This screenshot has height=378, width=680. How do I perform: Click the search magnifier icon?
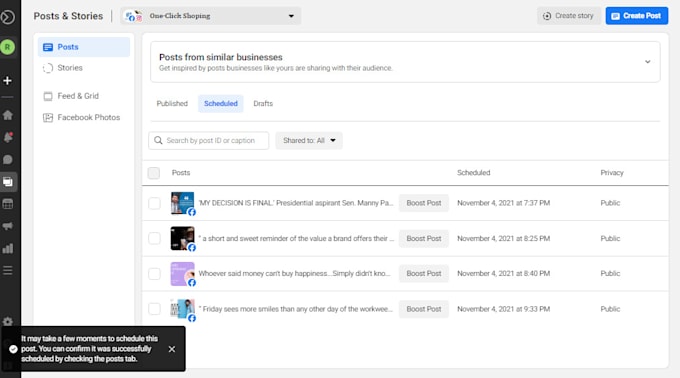(158, 140)
